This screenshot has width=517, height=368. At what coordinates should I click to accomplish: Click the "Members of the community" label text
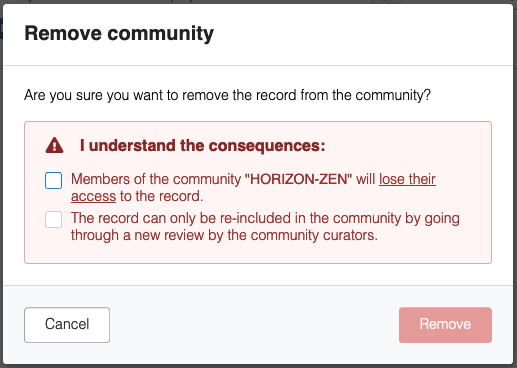156,179
